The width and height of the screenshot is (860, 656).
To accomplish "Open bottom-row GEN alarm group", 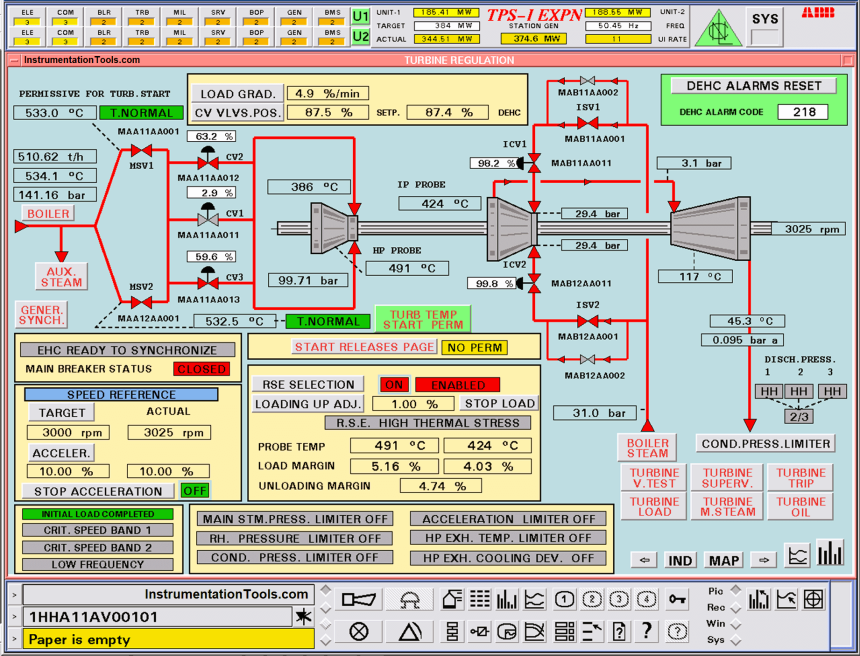I will [295, 37].
